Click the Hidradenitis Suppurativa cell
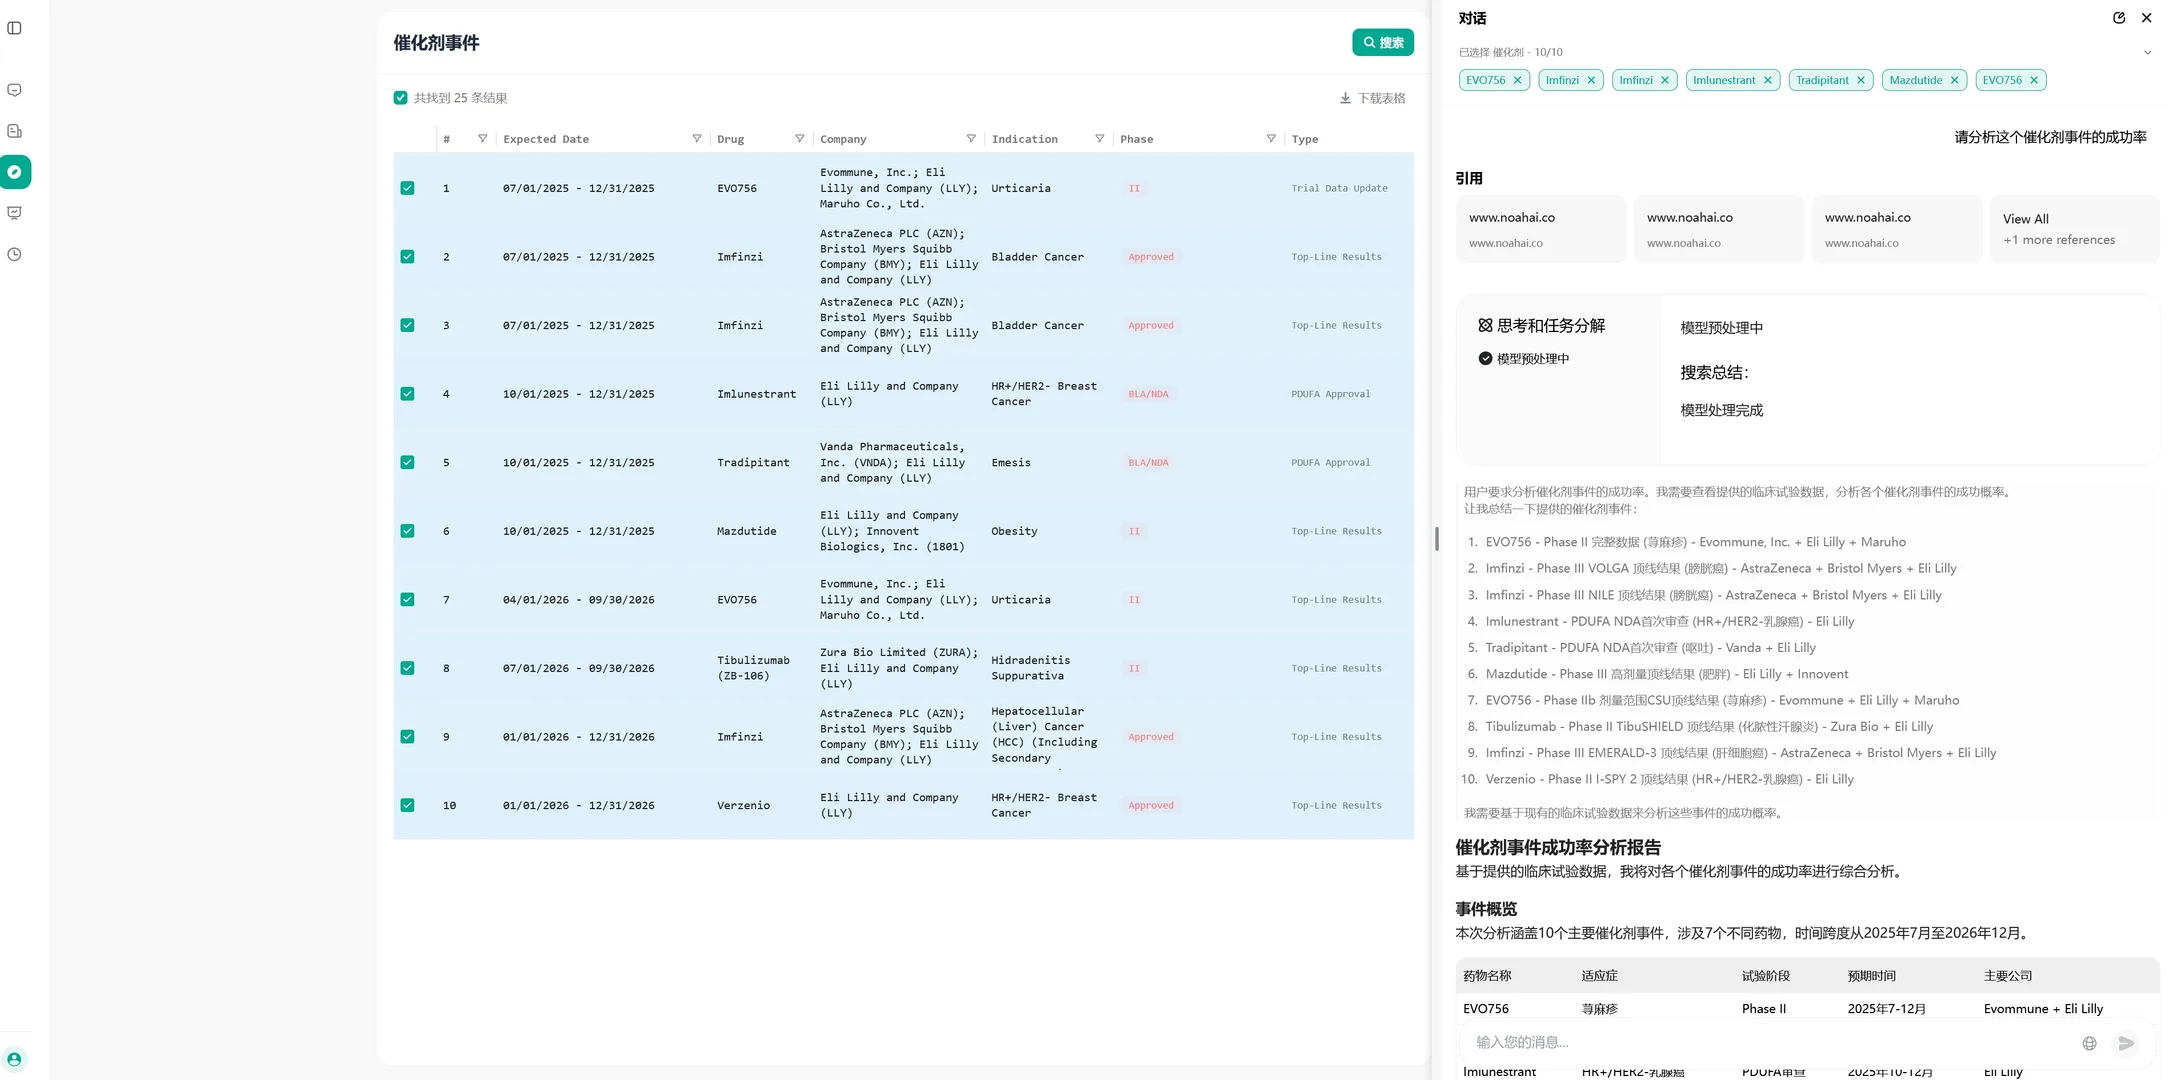Image resolution: width=2169 pixels, height=1080 pixels. [1031, 668]
